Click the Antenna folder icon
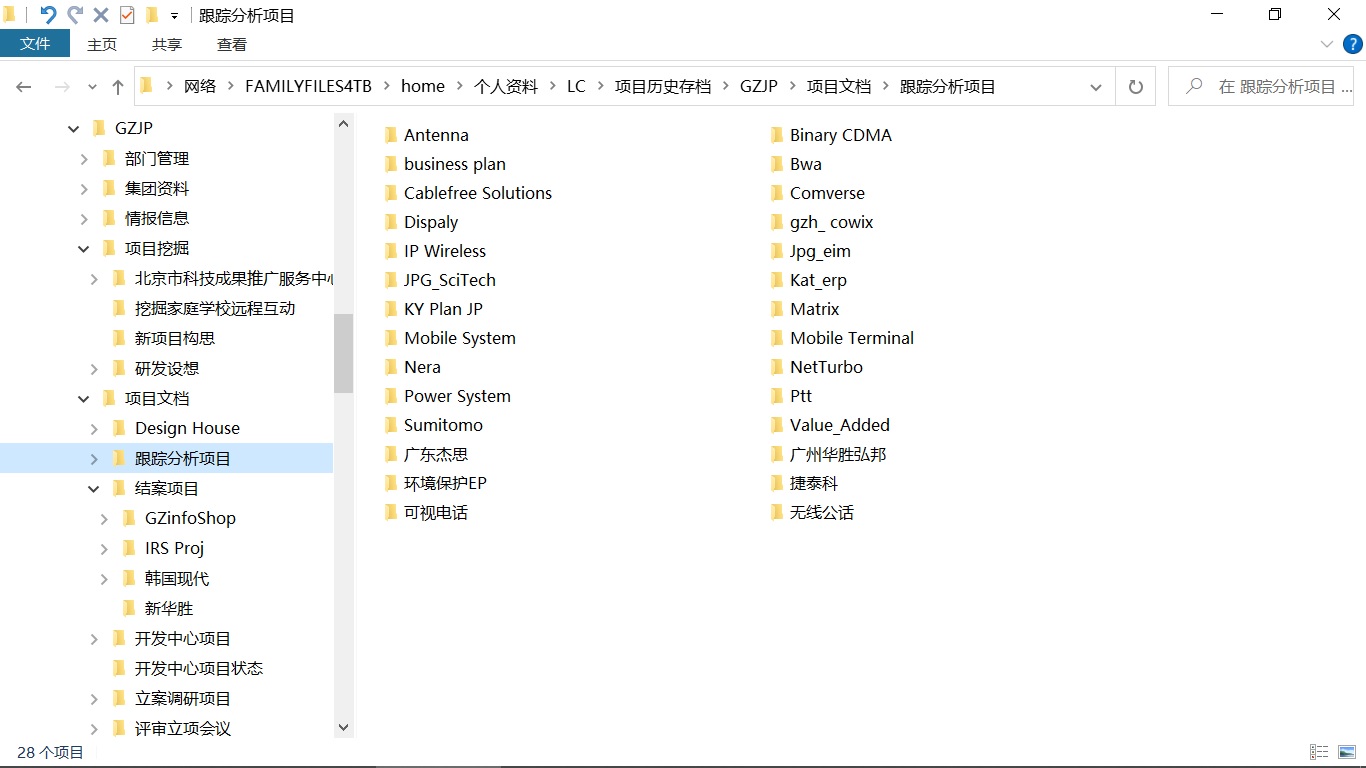This screenshot has height=768, width=1366. [391, 135]
